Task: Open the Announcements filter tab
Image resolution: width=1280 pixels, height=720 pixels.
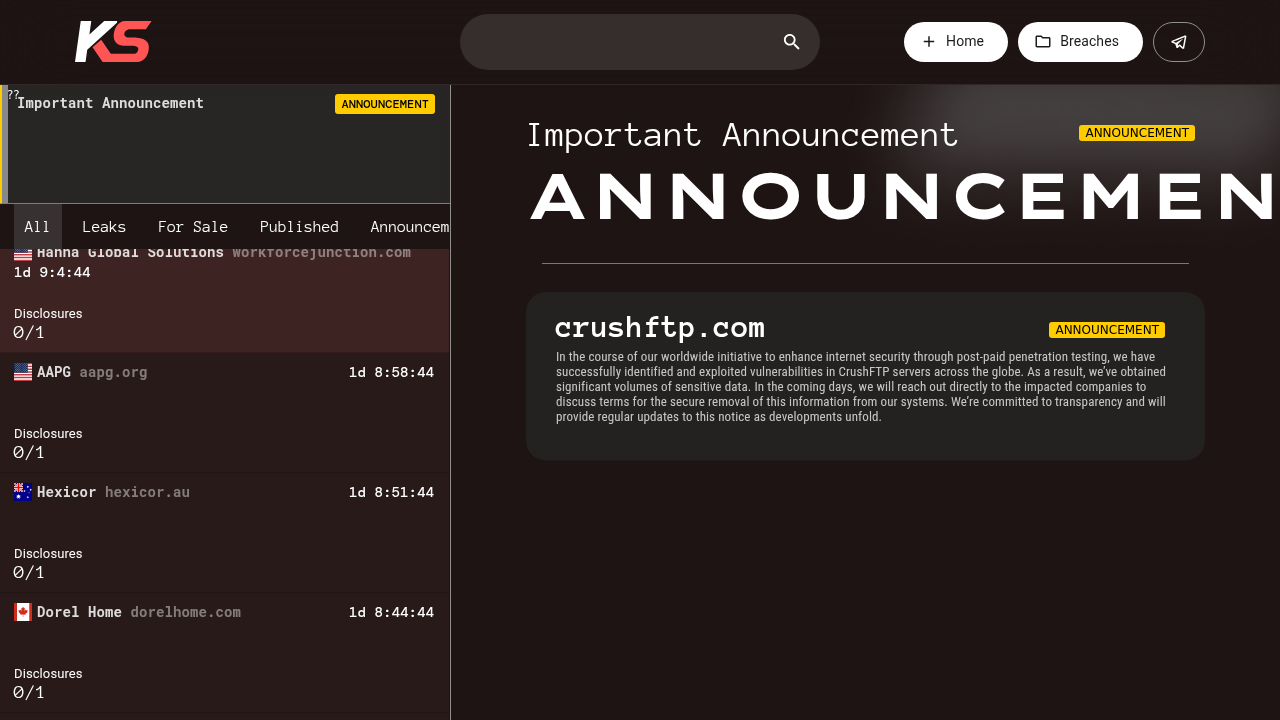Action: tap(410, 227)
